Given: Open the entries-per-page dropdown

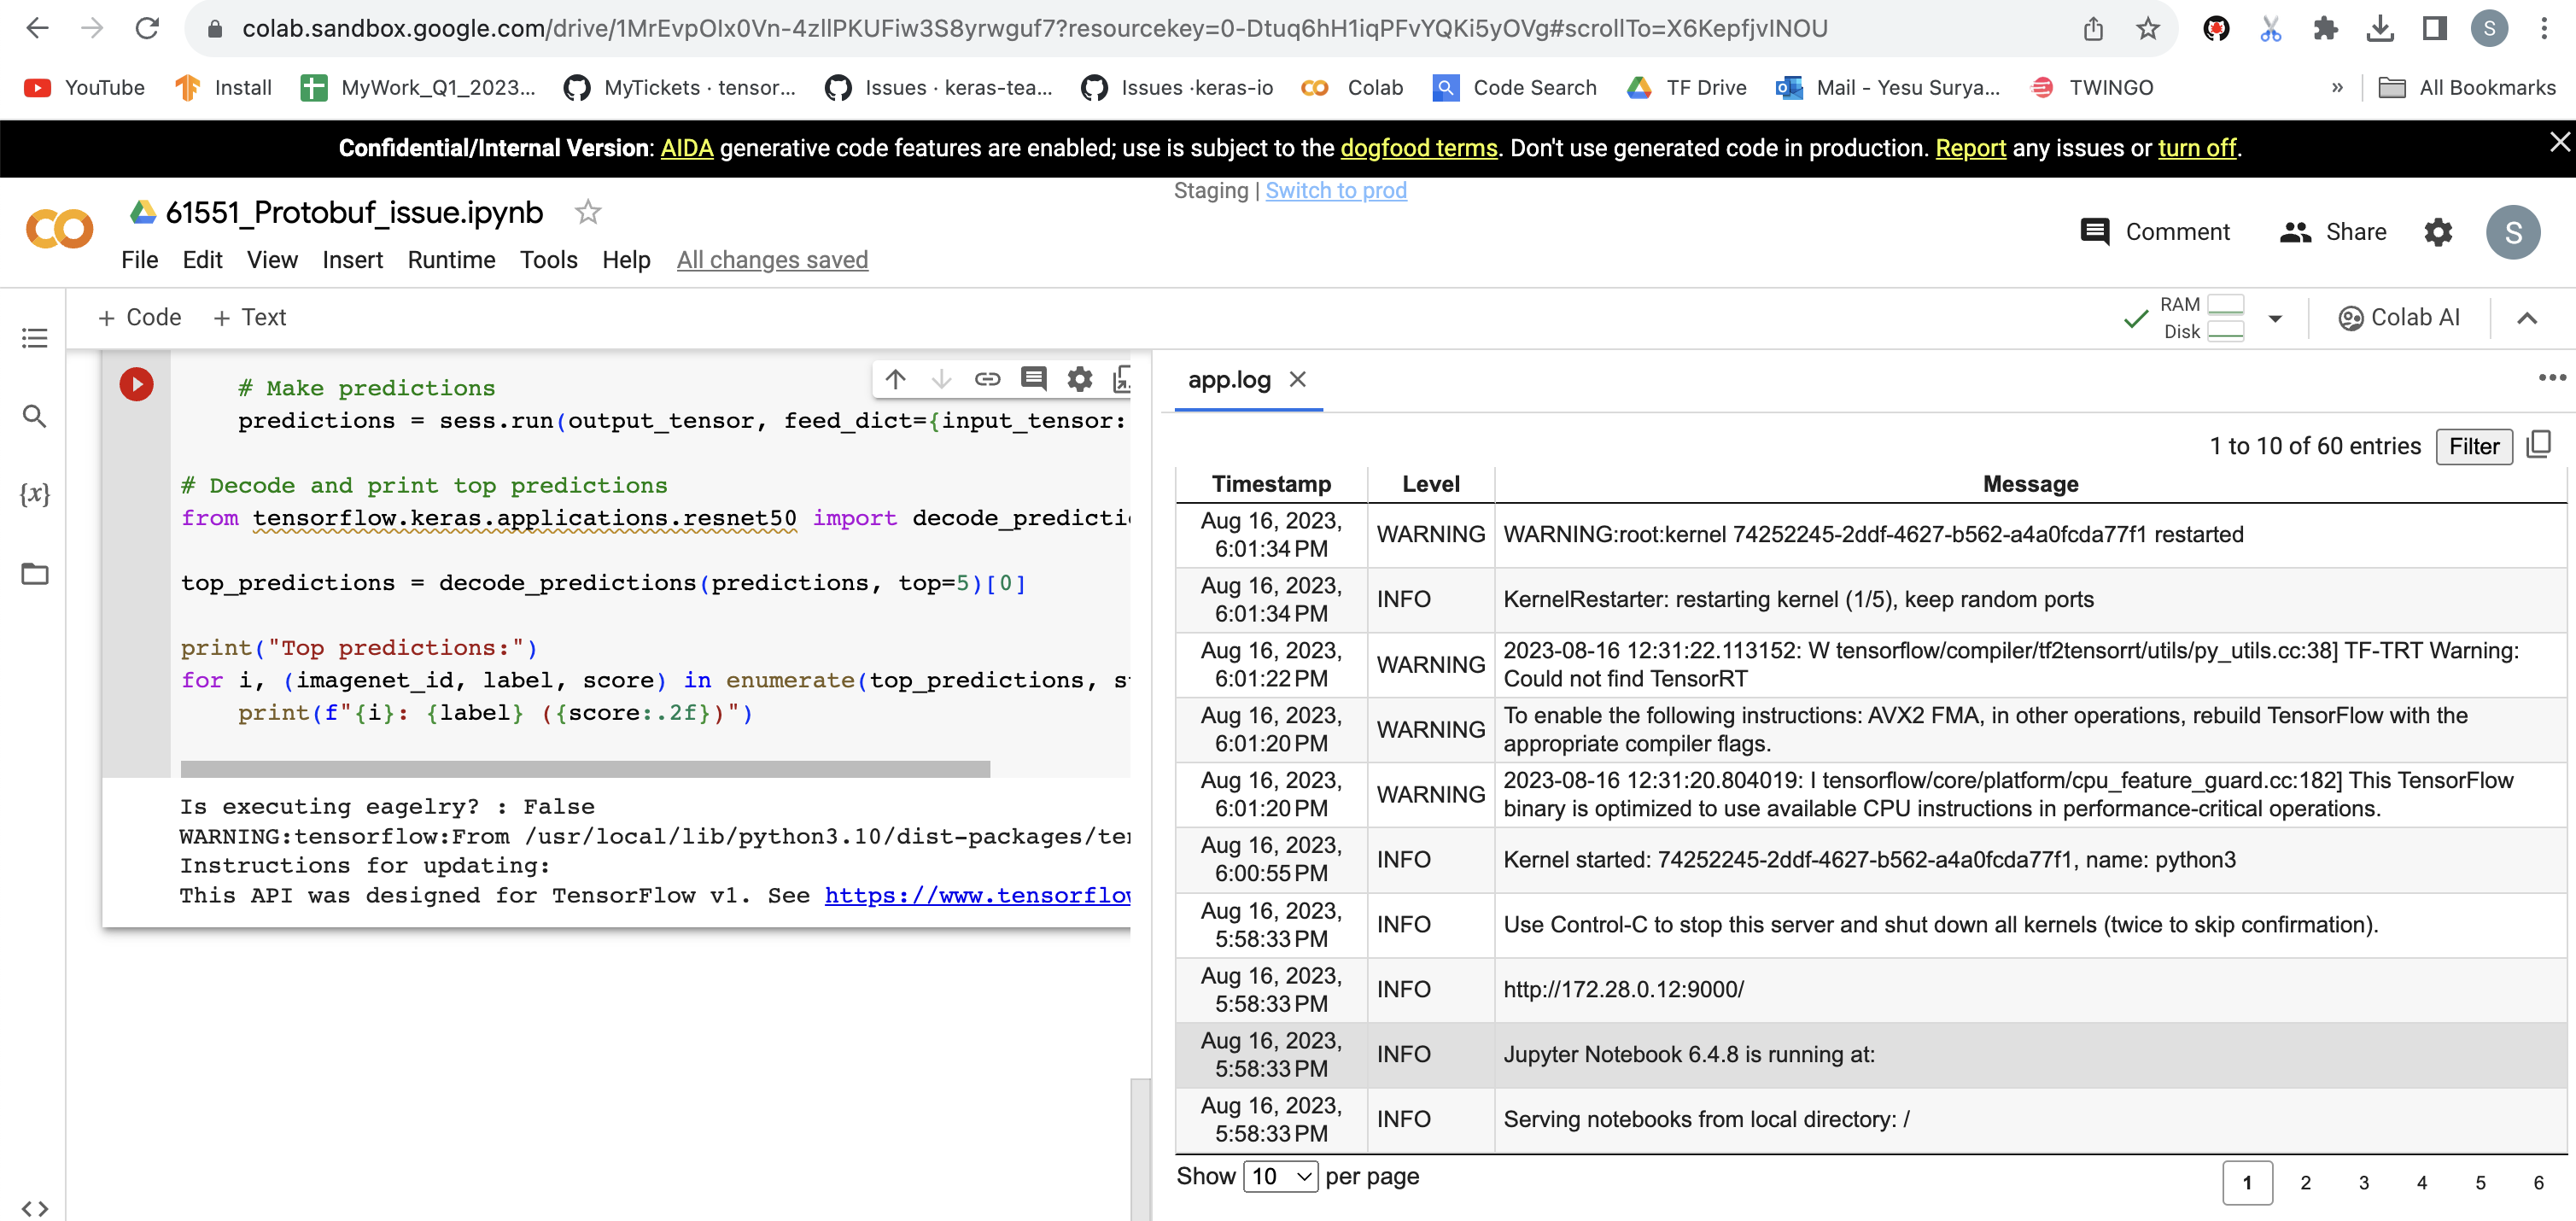Looking at the screenshot, I should click(1280, 1177).
